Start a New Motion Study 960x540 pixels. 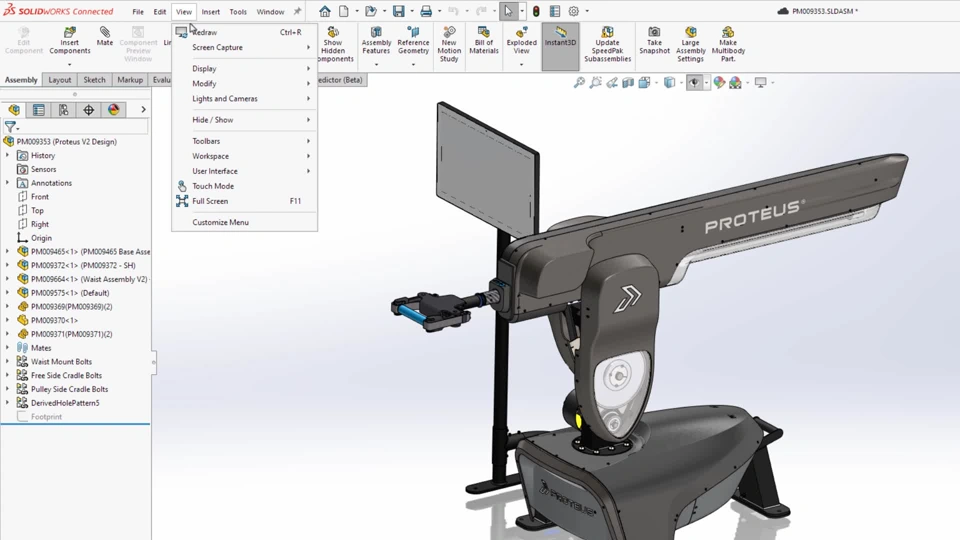(x=449, y=44)
